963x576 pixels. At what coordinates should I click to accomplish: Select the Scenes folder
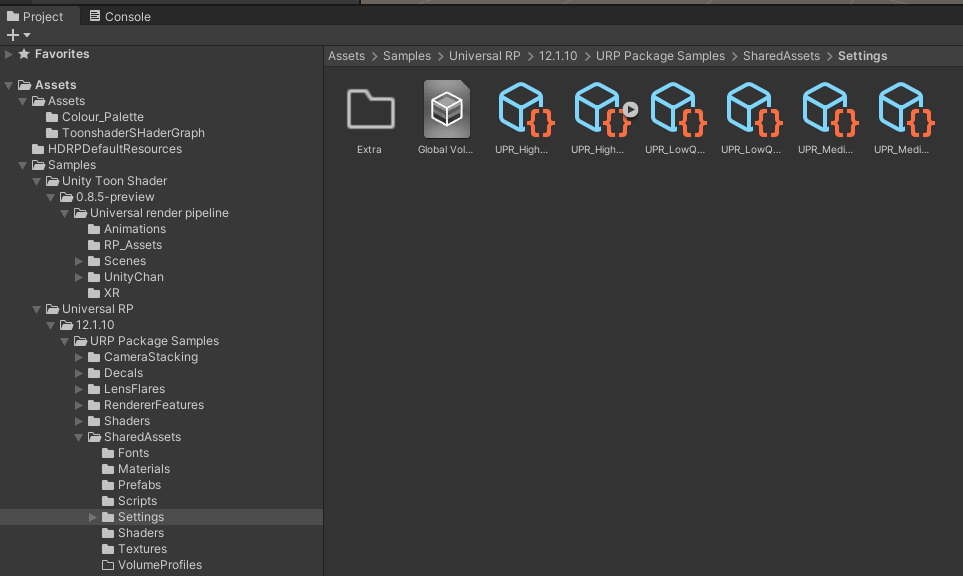[117, 261]
